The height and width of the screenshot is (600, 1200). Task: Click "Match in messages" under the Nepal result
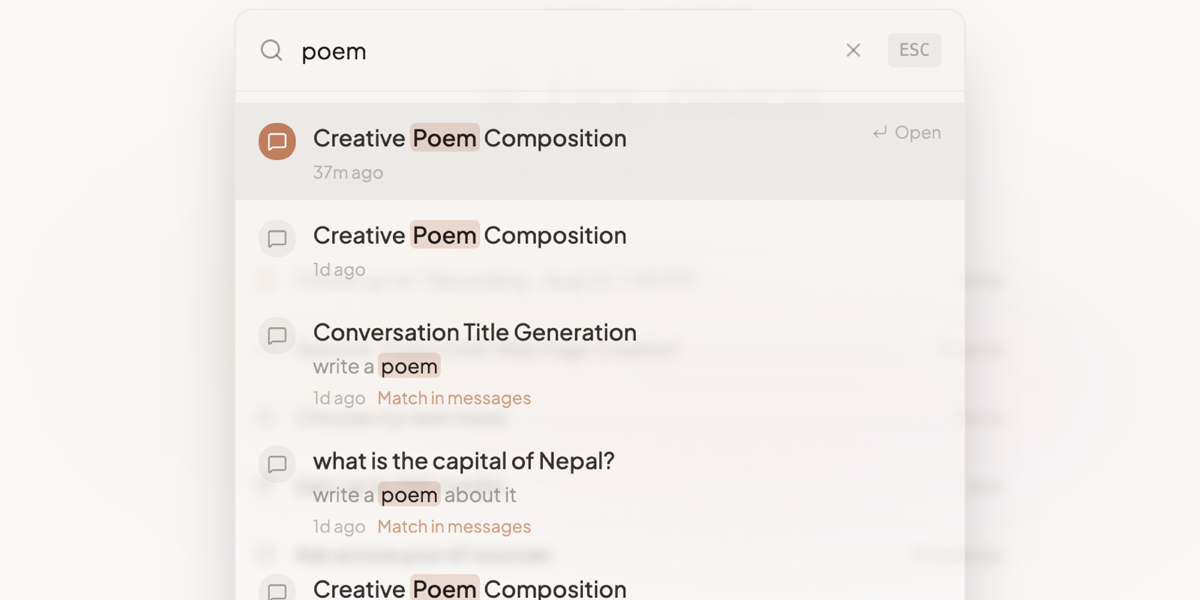coord(454,527)
